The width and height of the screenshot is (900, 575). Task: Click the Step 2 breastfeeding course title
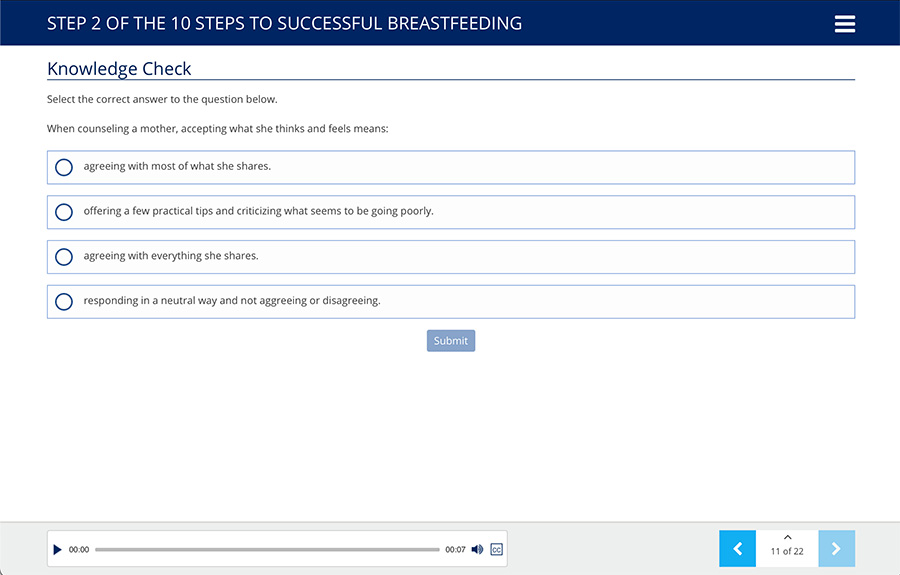pyautogui.click(x=284, y=23)
